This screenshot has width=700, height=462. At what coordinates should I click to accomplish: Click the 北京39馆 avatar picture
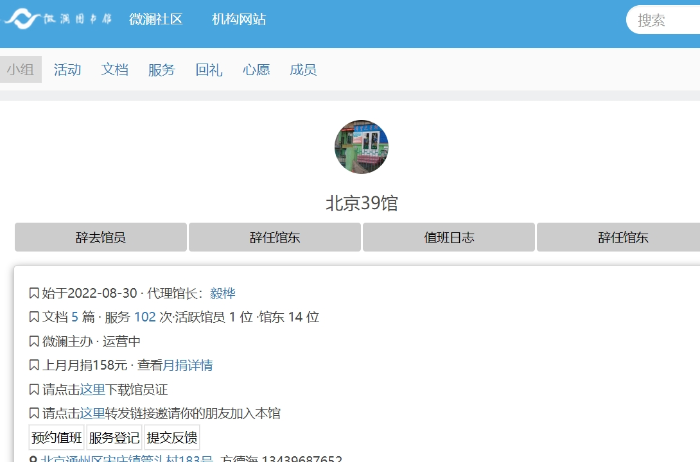click(x=361, y=147)
